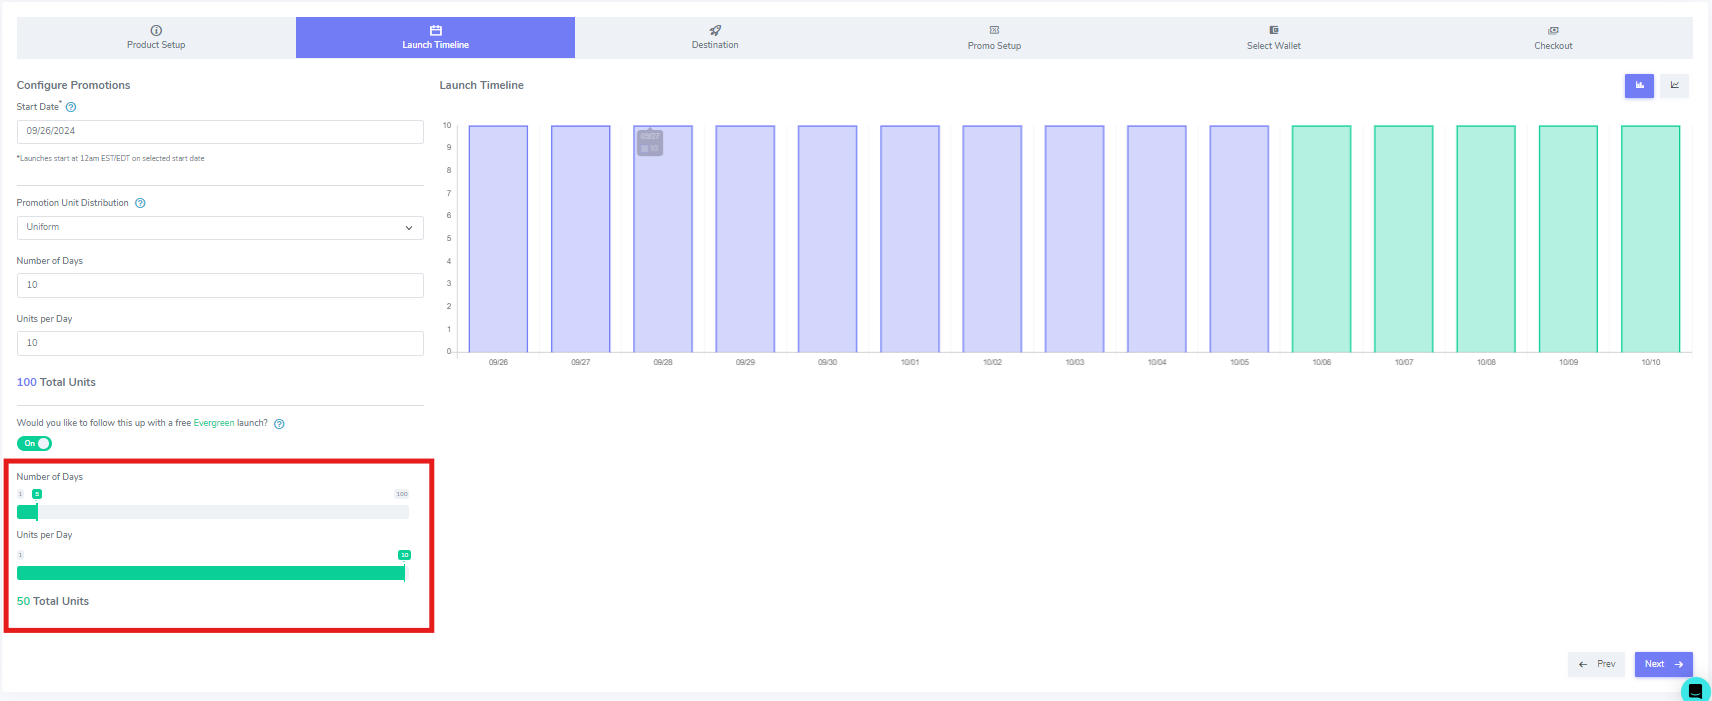The image size is (1712, 701).
Task: Open the Select Wallet tab
Action: [x=1273, y=38]
